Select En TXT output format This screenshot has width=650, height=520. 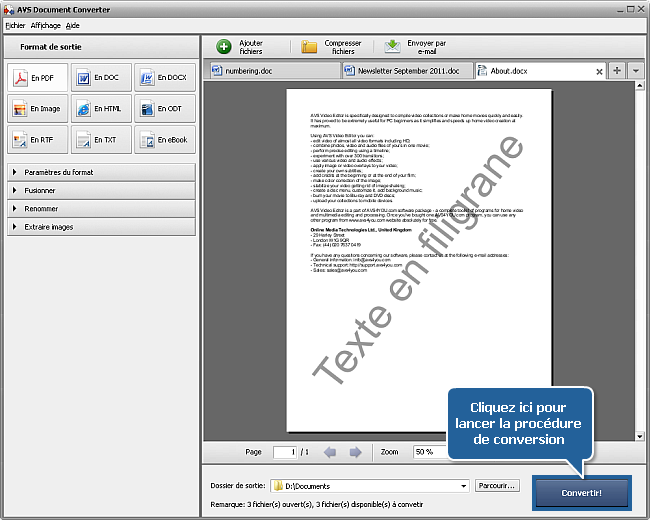pyautogui.click(x=101, y=140)
